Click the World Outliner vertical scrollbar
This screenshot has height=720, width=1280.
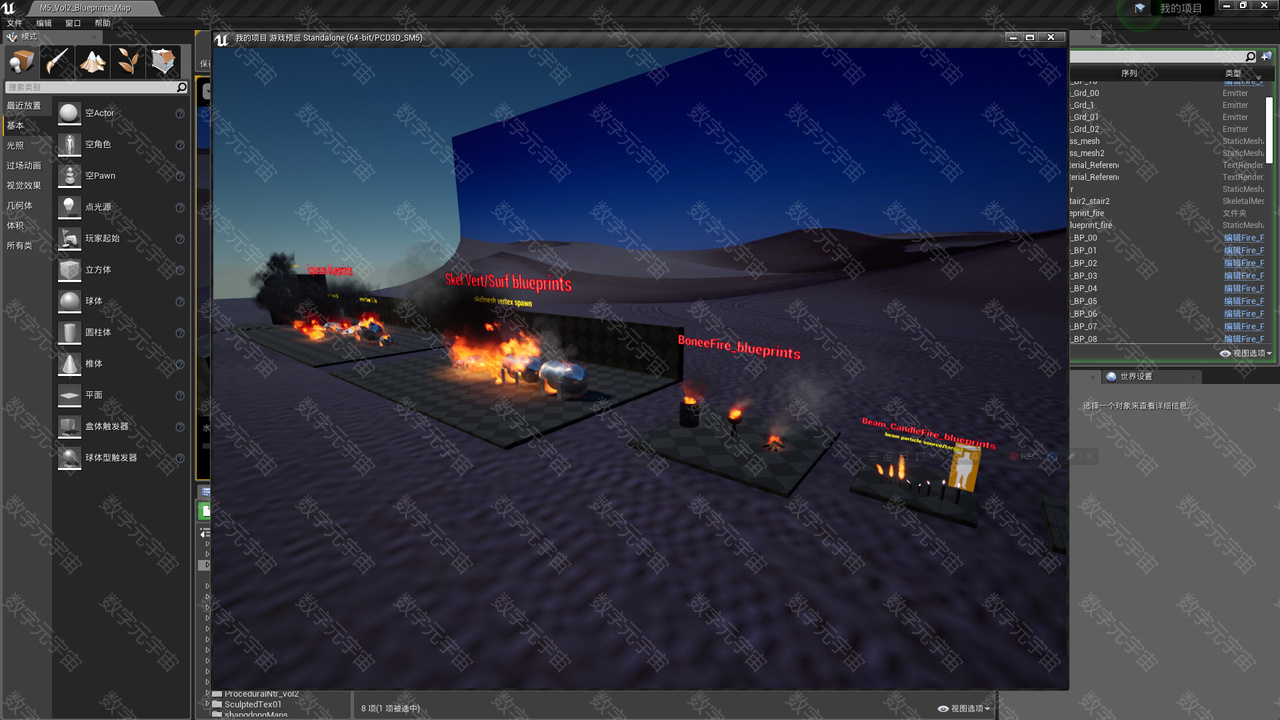(x=1271, y=120)
